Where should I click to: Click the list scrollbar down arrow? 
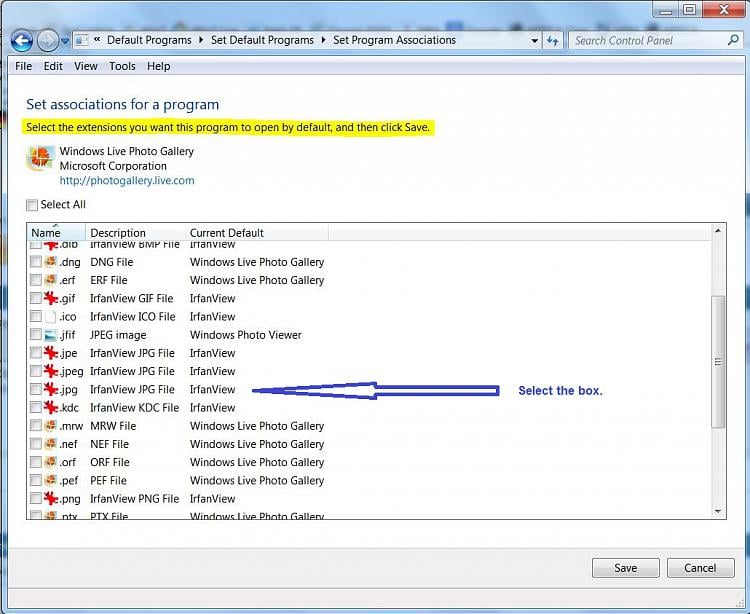tap(717, 511)
